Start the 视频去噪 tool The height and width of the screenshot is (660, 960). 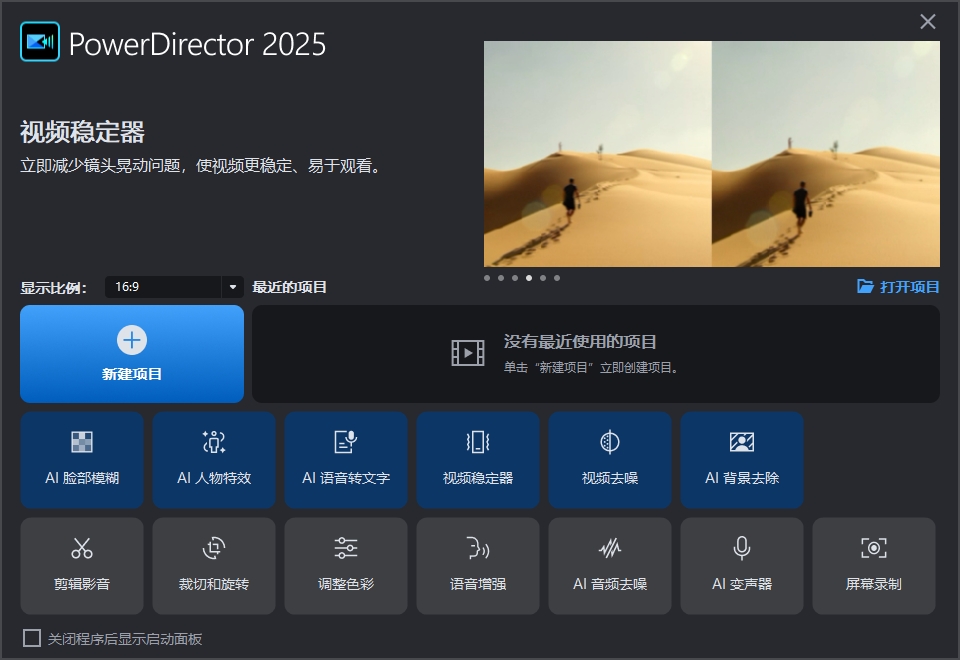coord(610,460)
